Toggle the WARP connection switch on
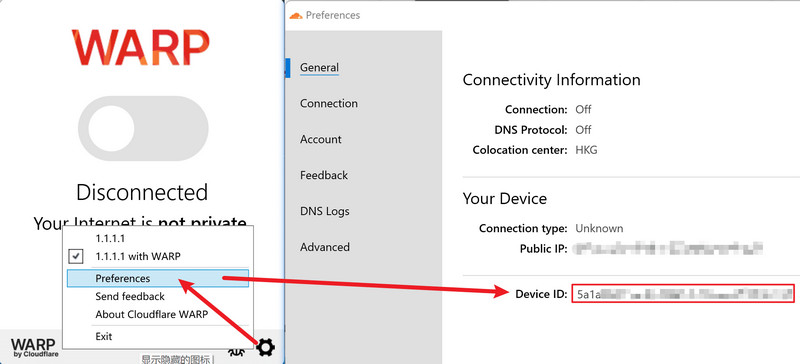The width and height of the screenshot is (800, 364). click(143, 129)
